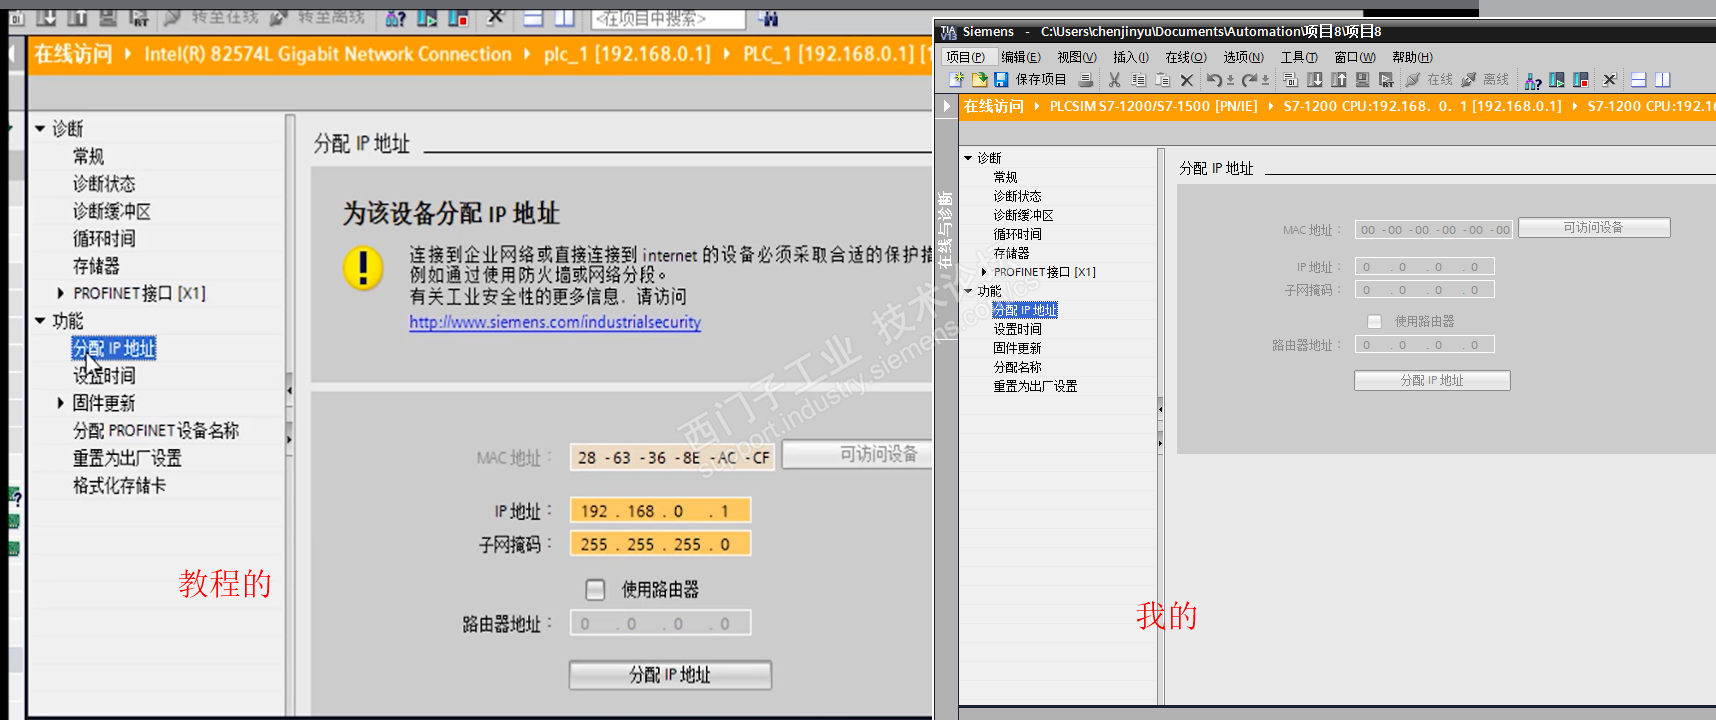Image resolution: width=1716 pixels, height=720 pixels.
Task: Open accessible devices icon in right toolbar
Action: tap(1533, 80)
